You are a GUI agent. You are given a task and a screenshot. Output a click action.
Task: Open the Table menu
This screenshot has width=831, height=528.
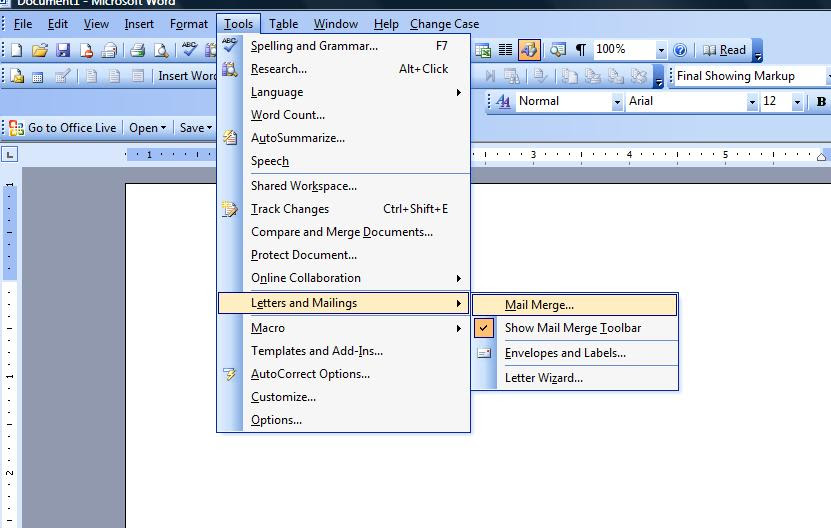pyautogui.click(x=284, y=24)
